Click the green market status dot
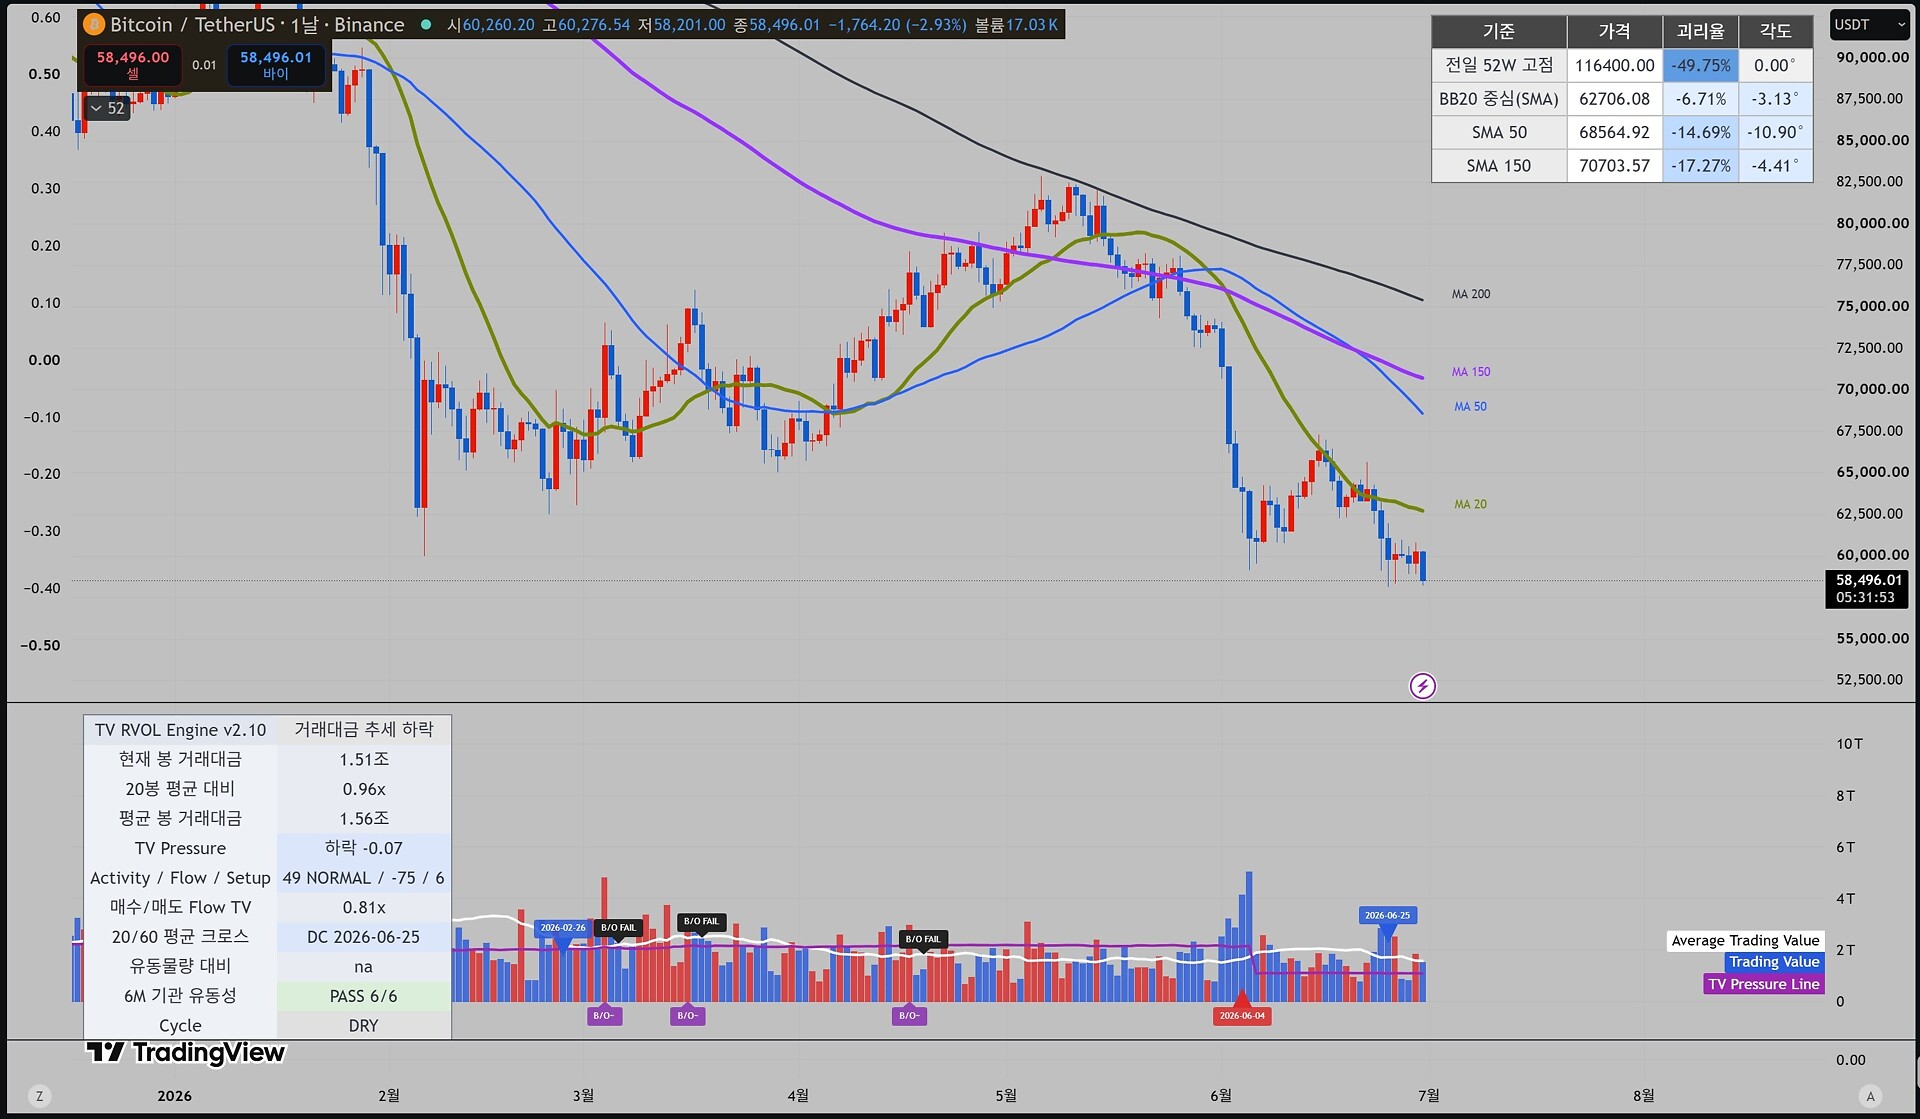This screenshot has width=1920, height=1119. click(x=426, y=25)
